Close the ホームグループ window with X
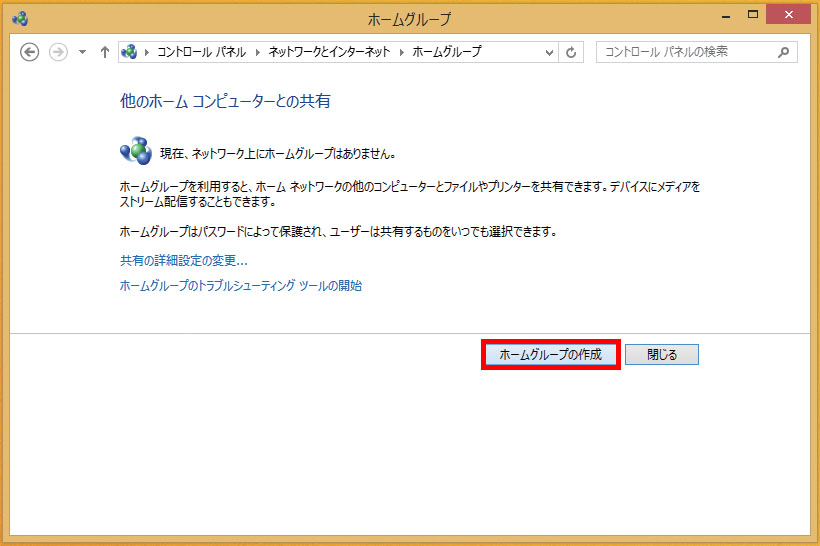 tap(789, 15)
